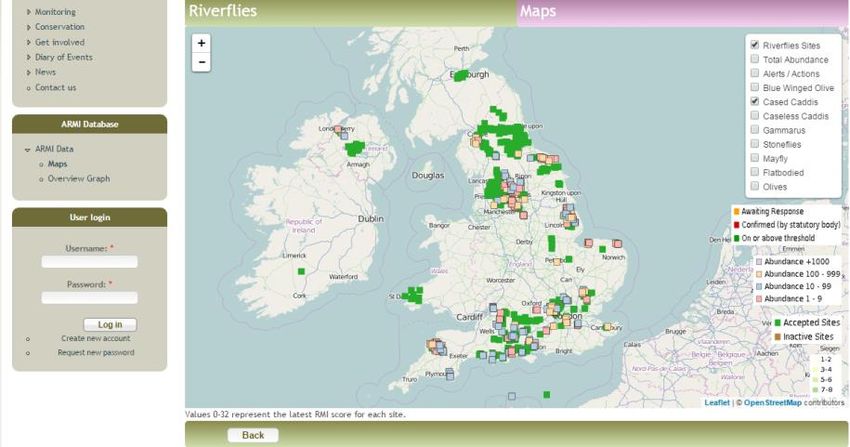Image resolution: width=850 pixels, height=447 pixels.
Task: Click the Awaiting Response orange legend swatch
Action: pos(736,211)
